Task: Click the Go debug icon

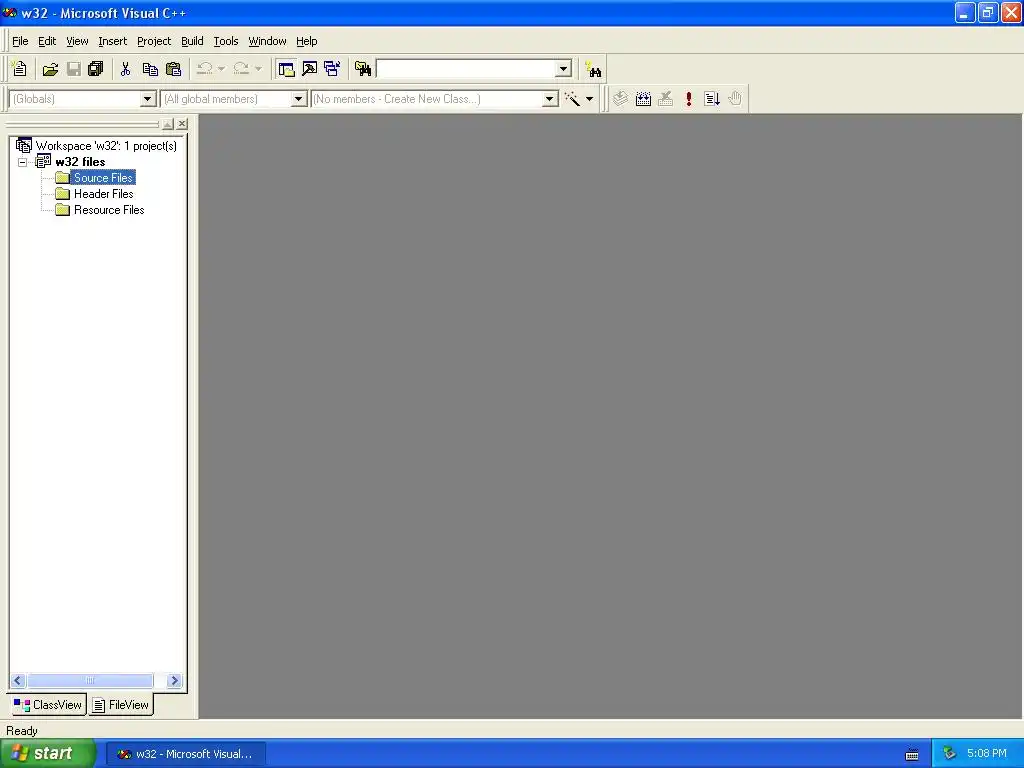Action: click(712, 99)
